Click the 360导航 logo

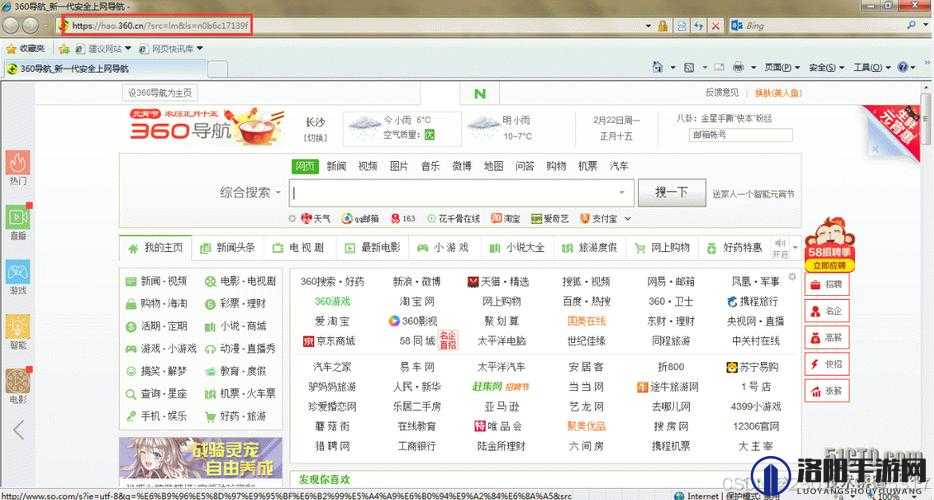(206, 126)
